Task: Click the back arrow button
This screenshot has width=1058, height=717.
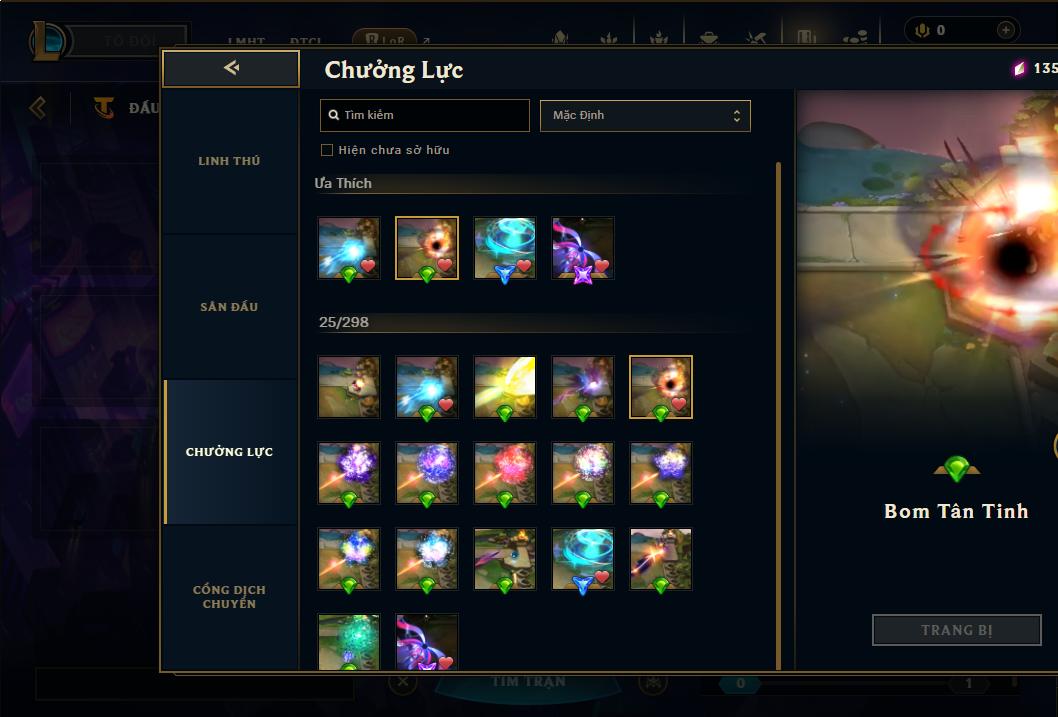Action: pos(231,68)
